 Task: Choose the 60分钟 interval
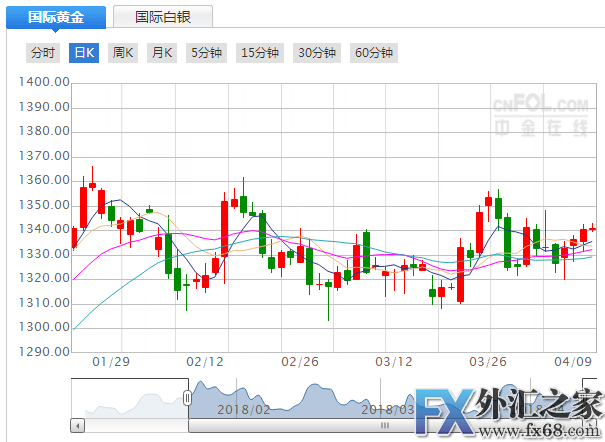pos(374,53)
